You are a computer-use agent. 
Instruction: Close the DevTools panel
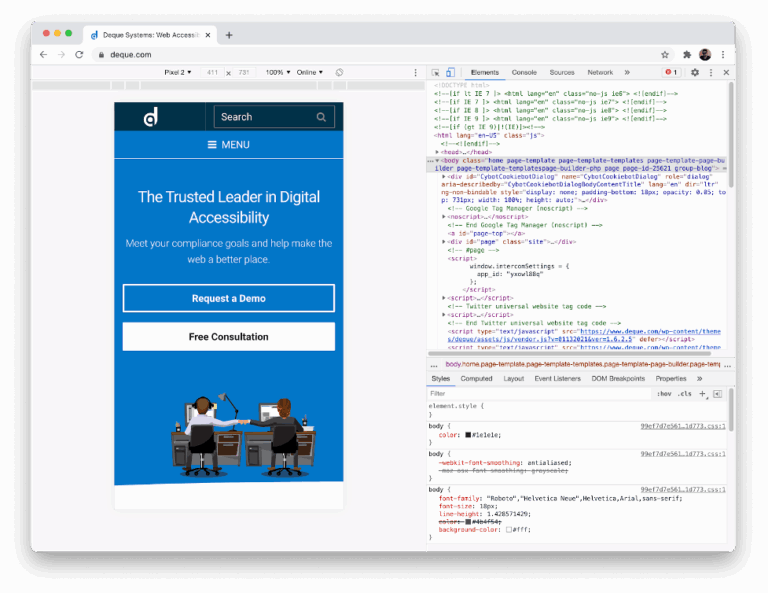tap(726, 72)
